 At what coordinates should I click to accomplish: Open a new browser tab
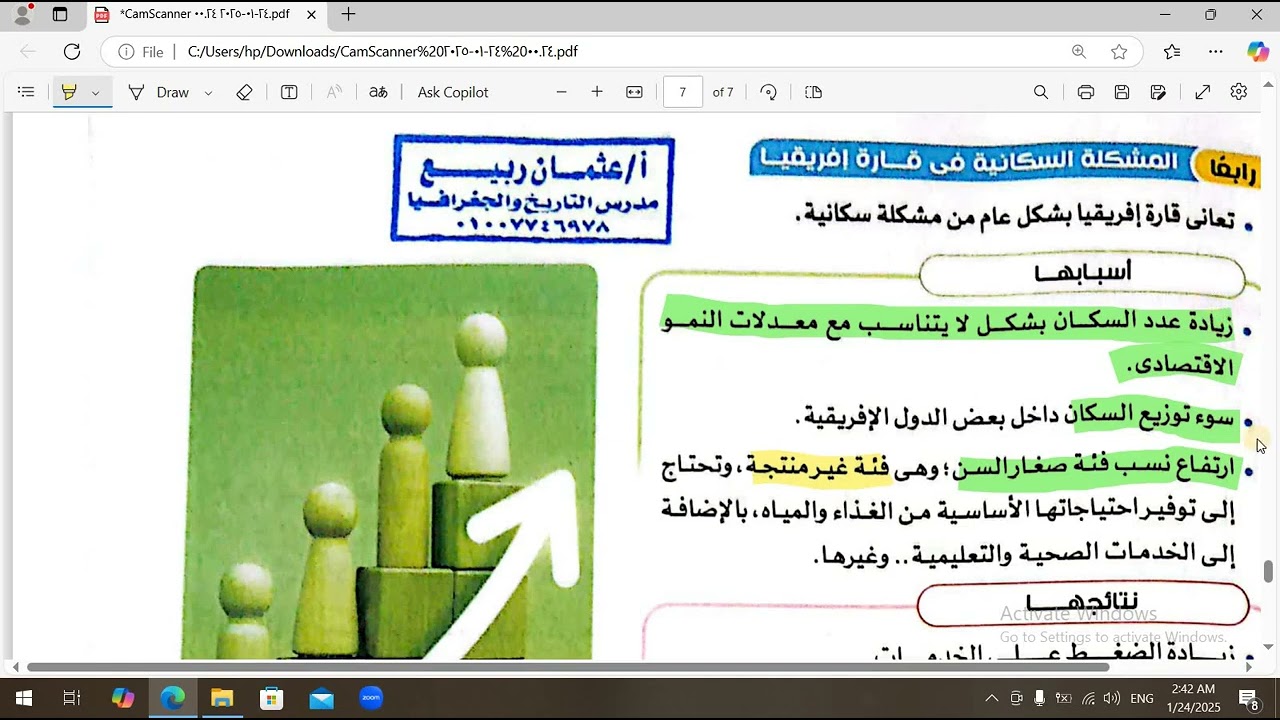point(348,14)
